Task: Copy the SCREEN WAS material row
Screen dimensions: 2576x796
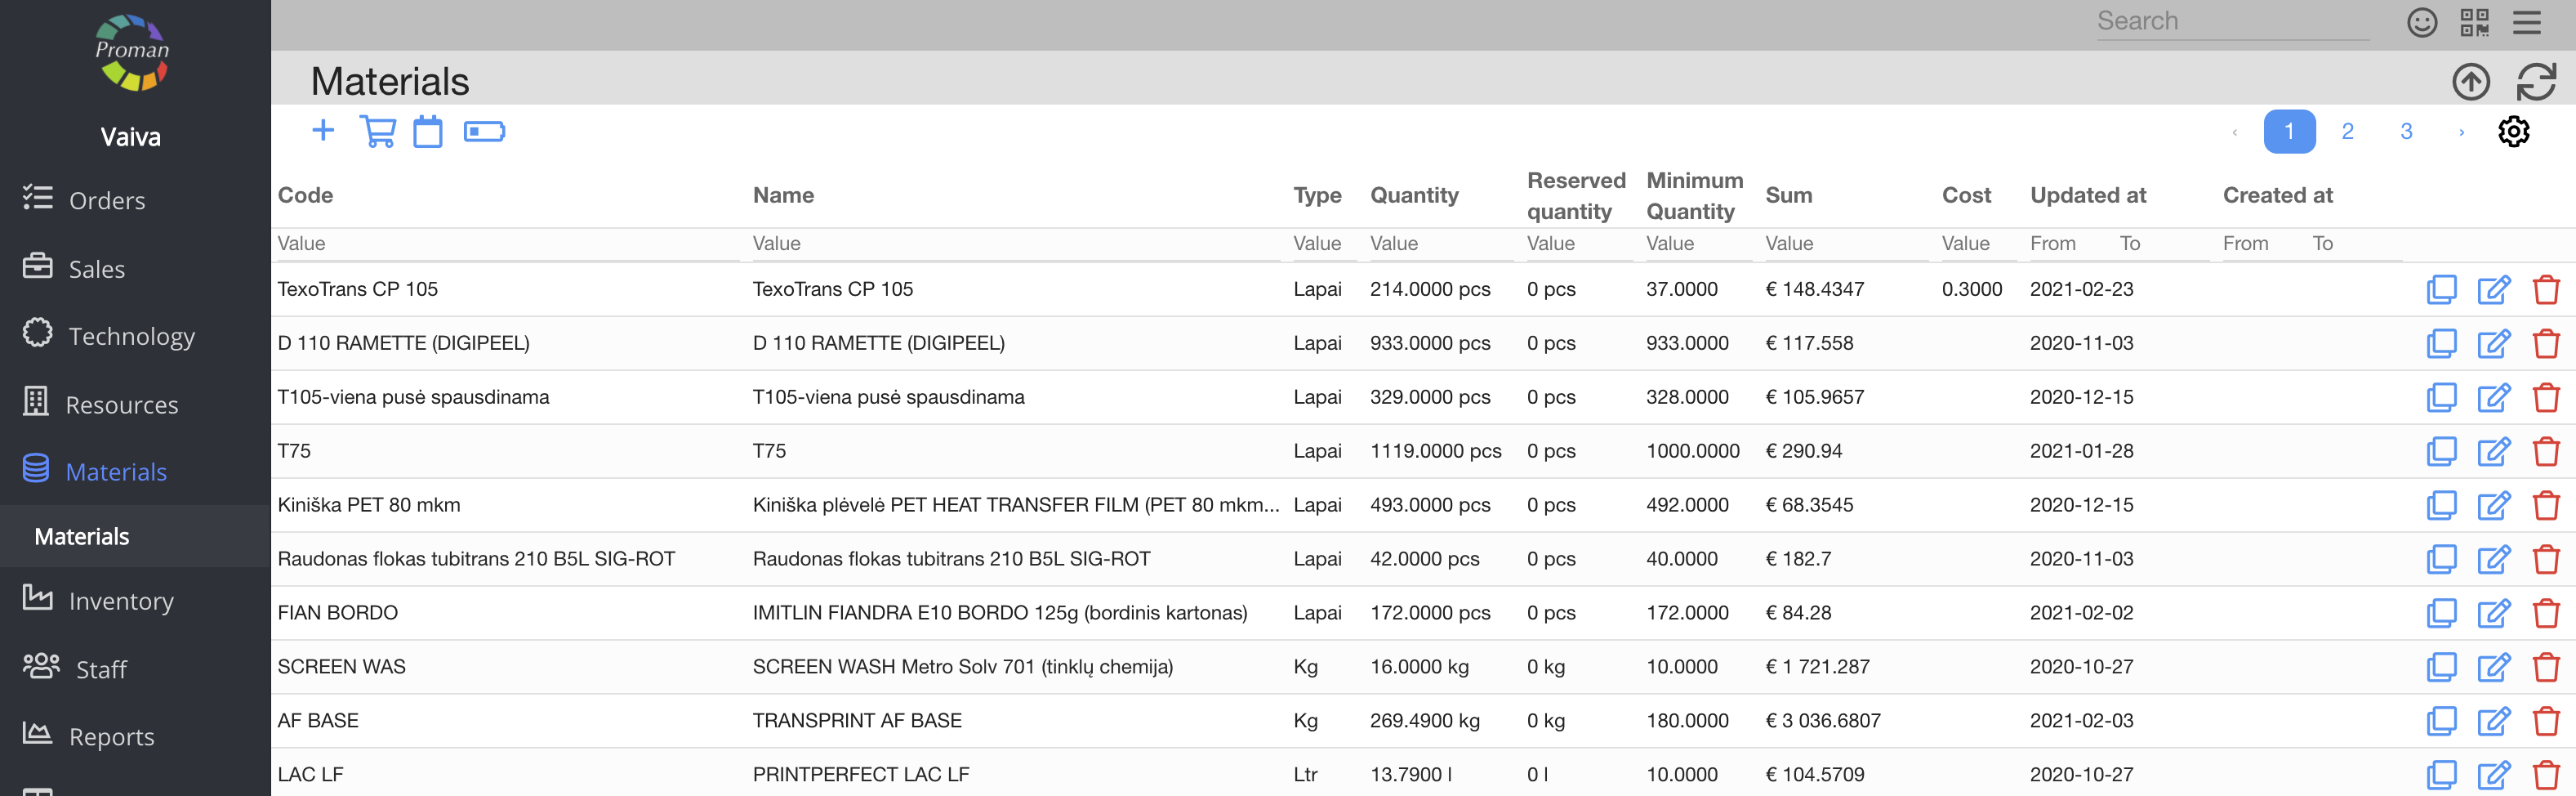Action: click(2441, 667)
